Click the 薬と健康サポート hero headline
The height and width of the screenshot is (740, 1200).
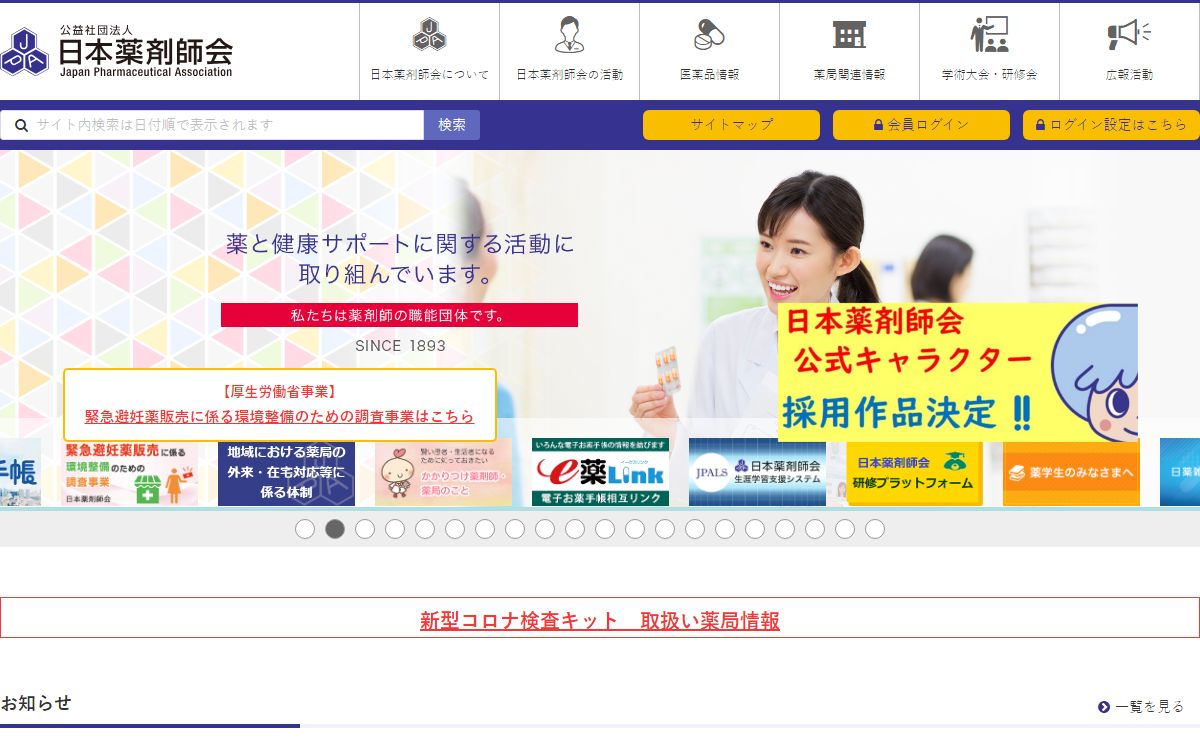(x=400, y=258)
